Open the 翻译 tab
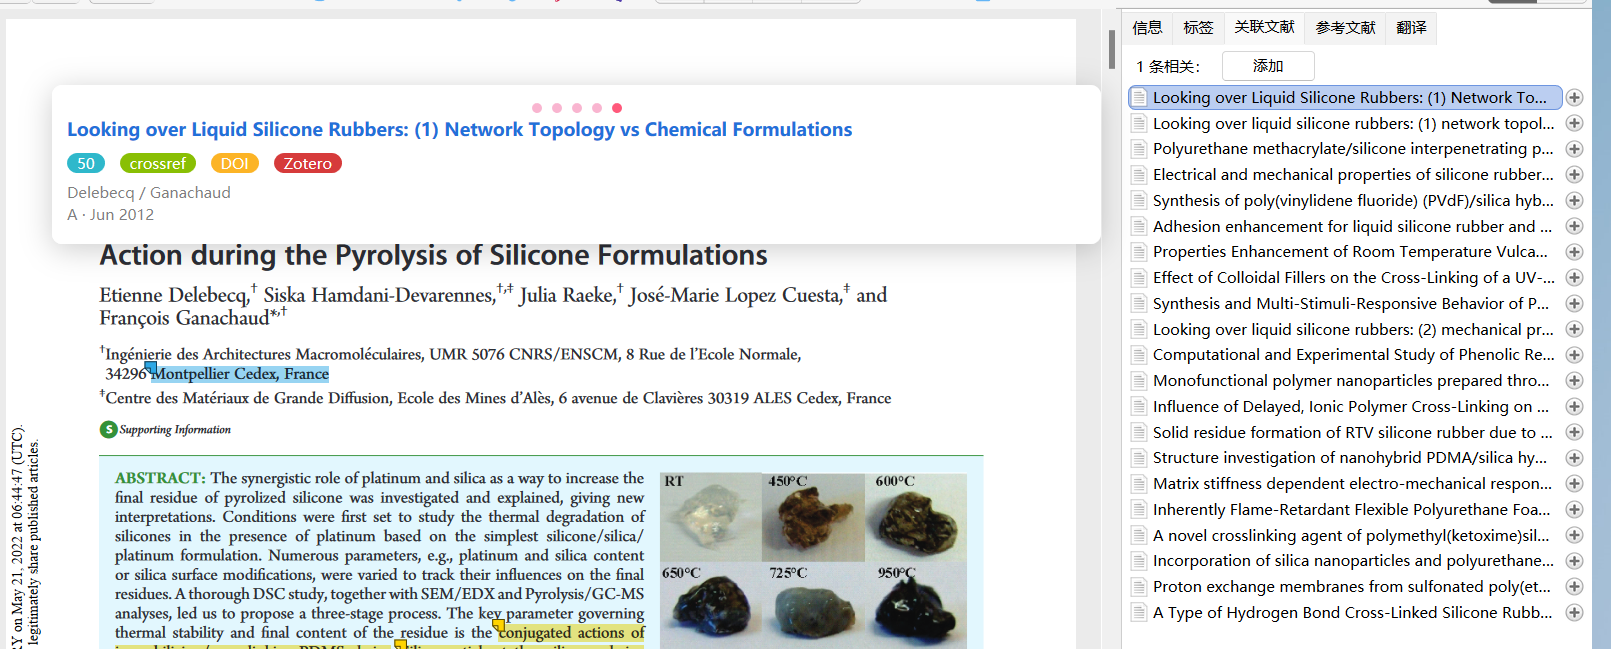The image size is (1611, 649). coord(1411,28)
